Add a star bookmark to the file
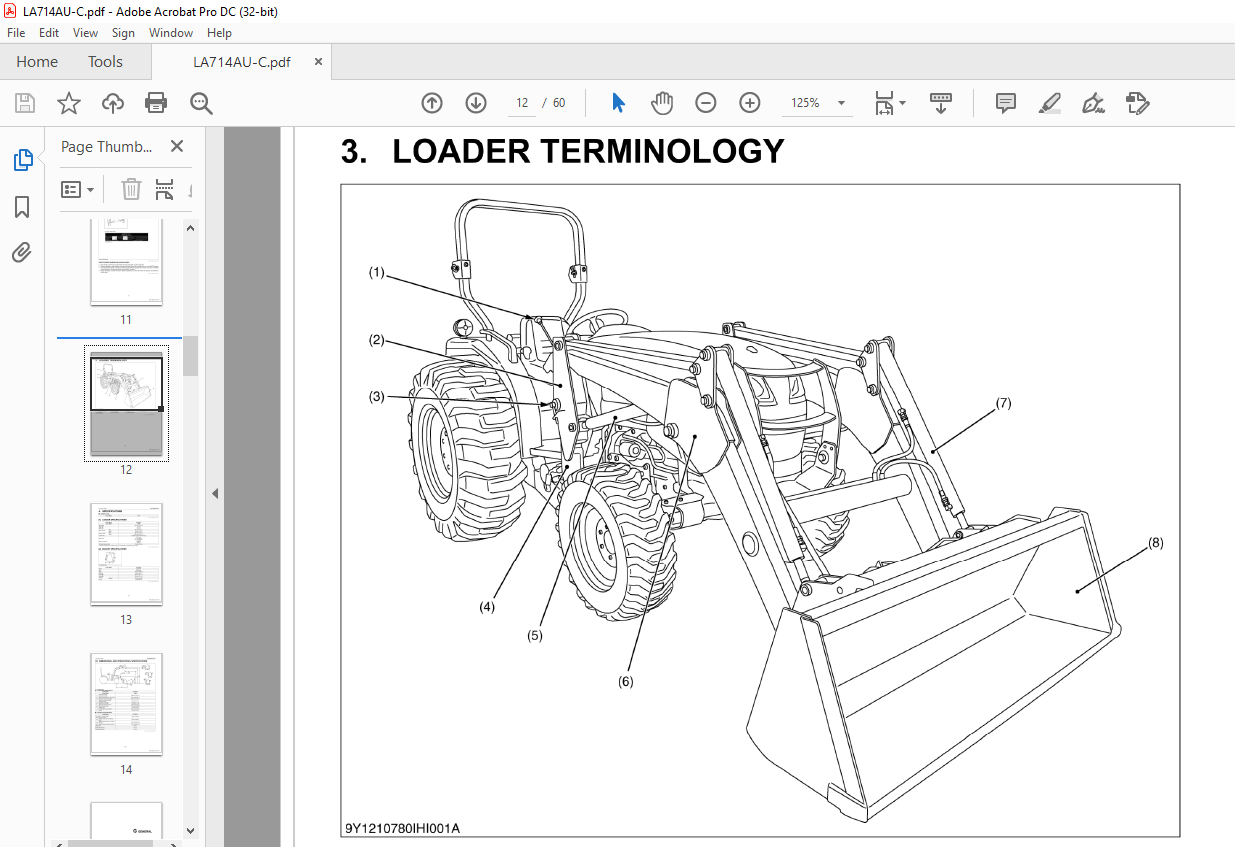 (68, 103)
